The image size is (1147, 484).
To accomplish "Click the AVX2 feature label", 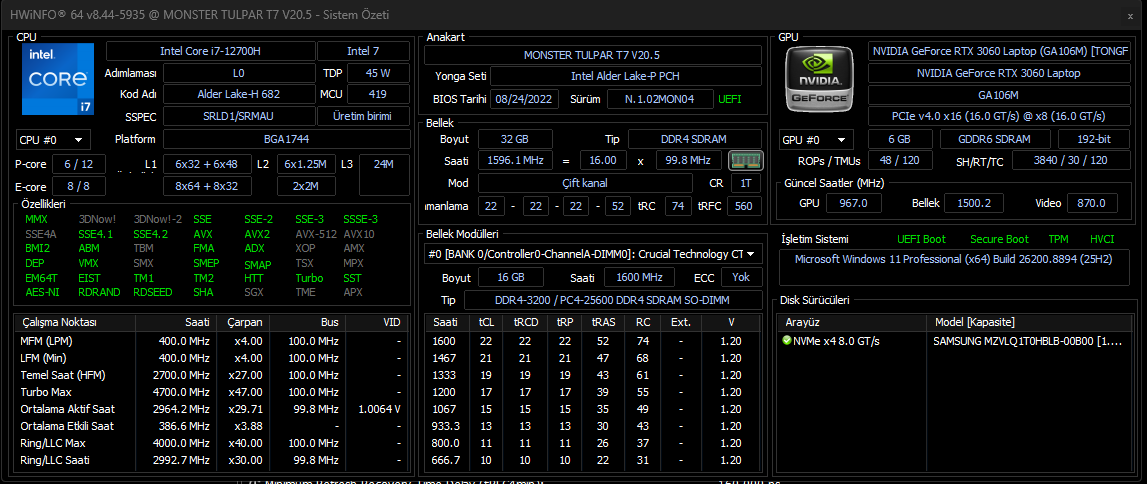I will (257, 234).
